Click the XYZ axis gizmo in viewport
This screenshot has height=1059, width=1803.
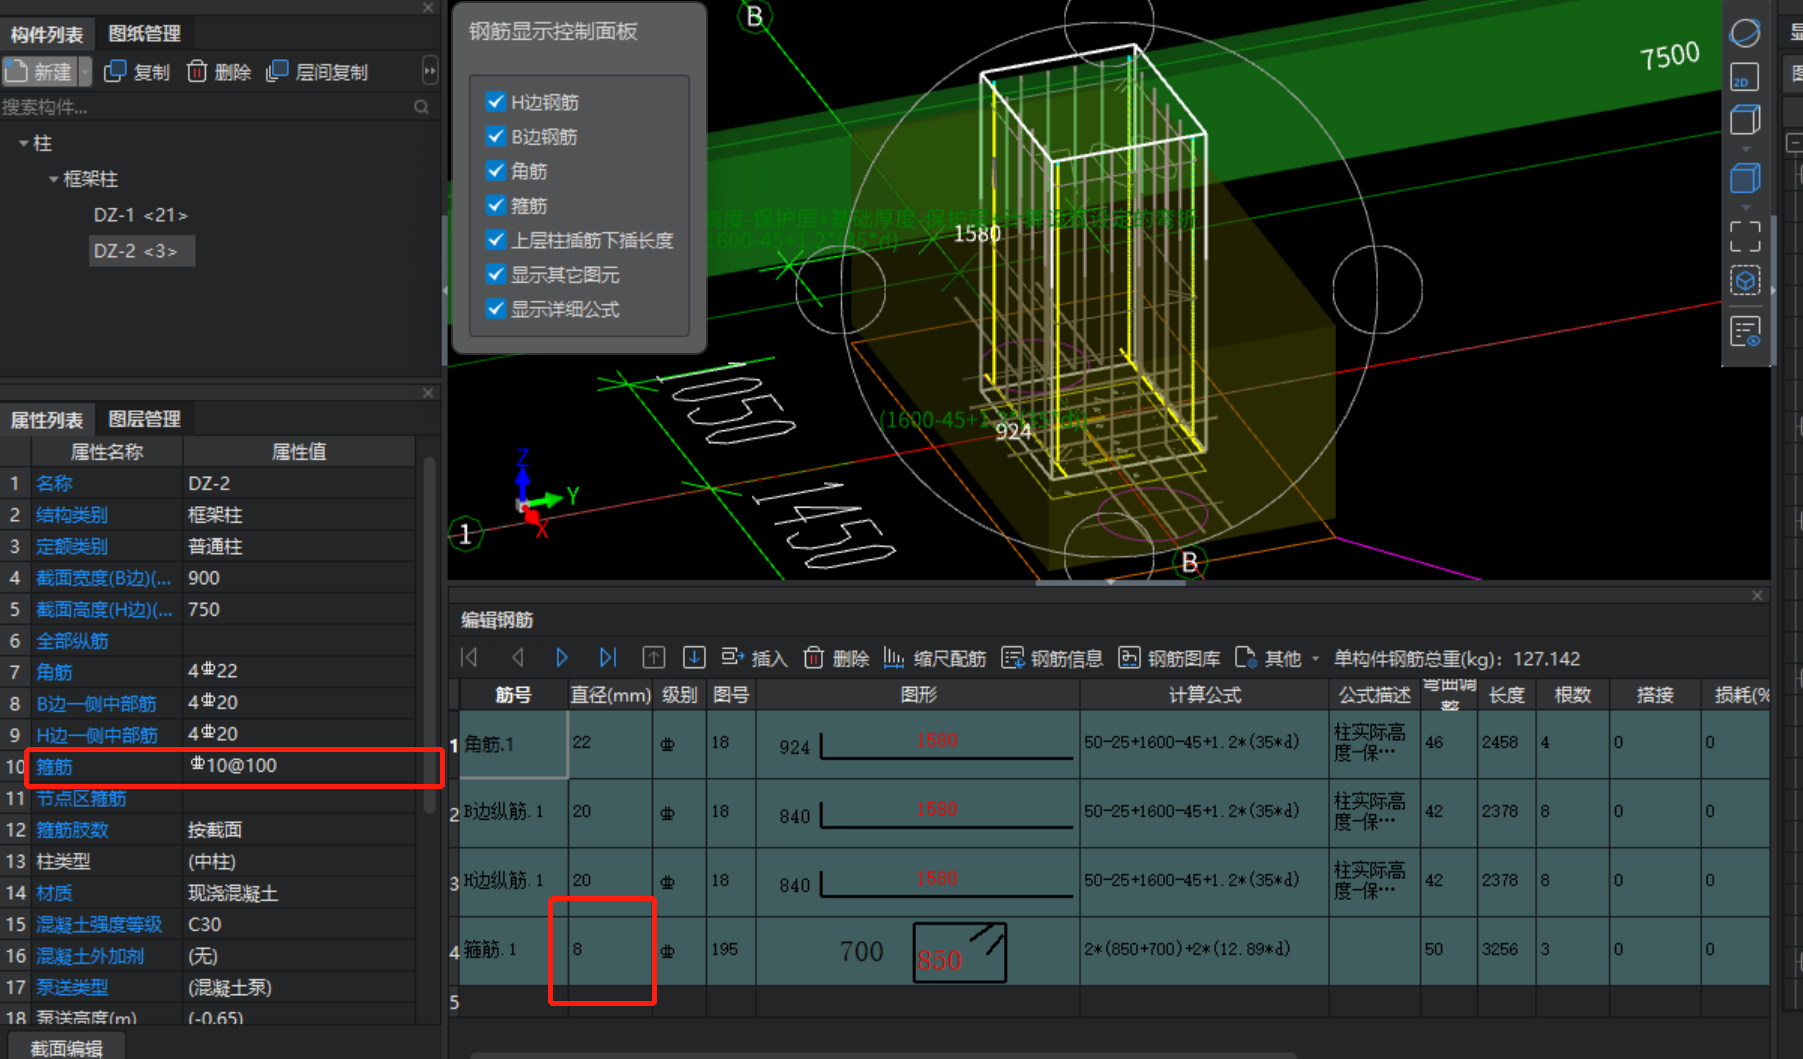(541, 495)
